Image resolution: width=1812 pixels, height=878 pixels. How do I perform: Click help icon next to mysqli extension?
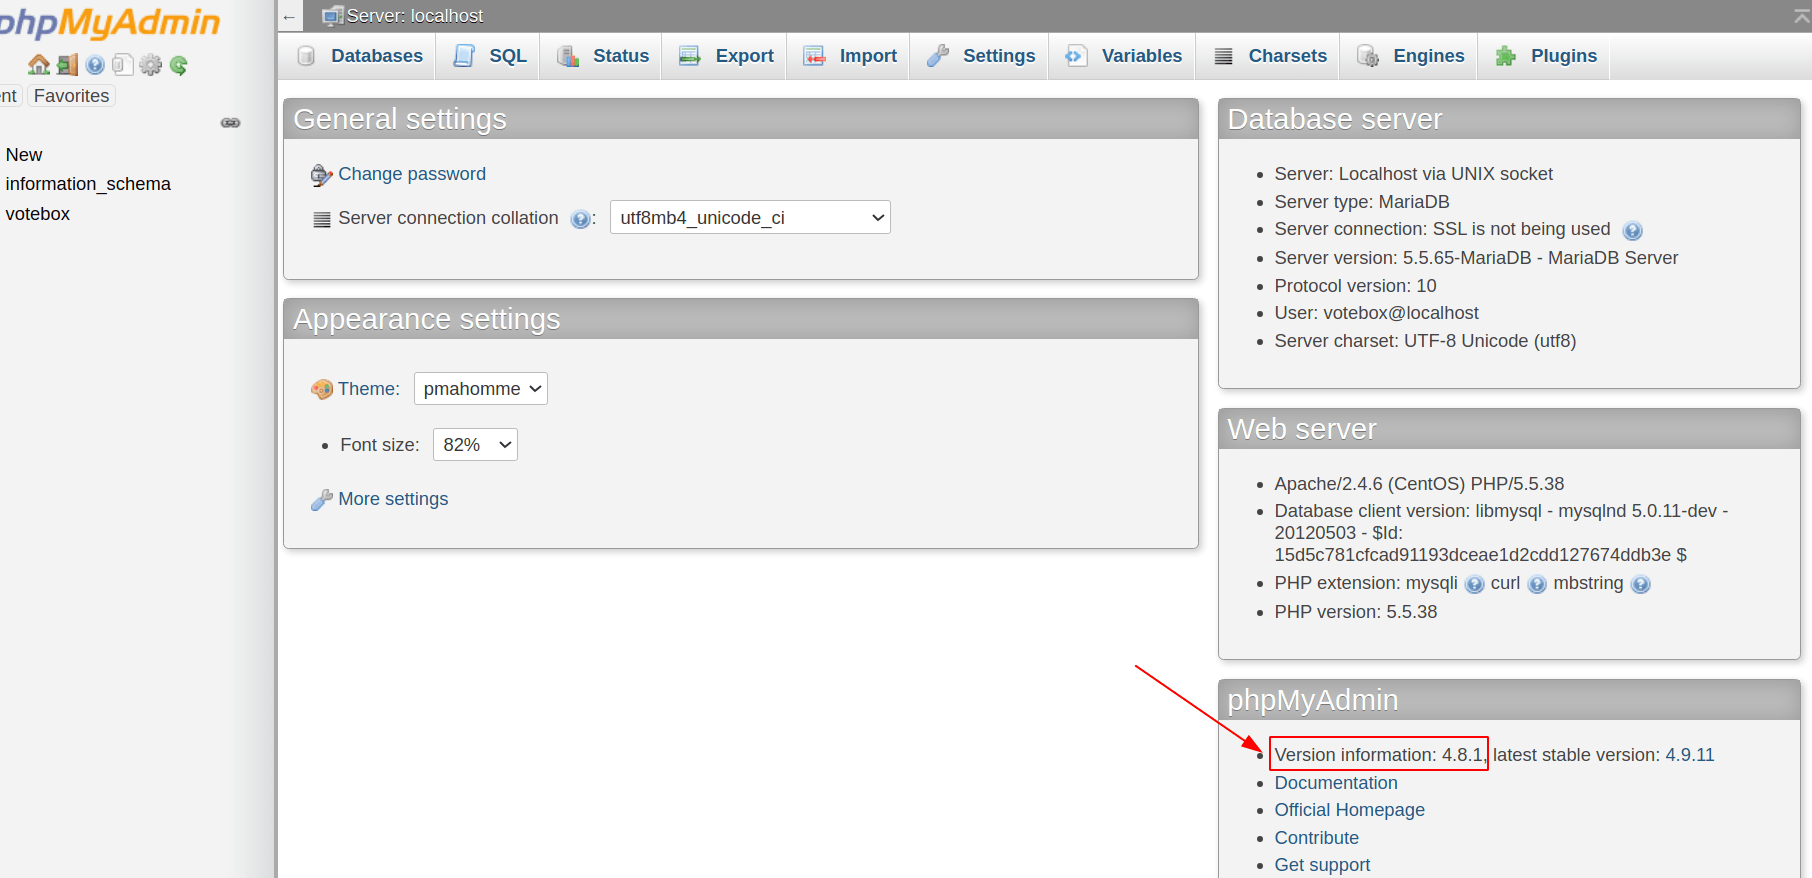coord(1474,584)
